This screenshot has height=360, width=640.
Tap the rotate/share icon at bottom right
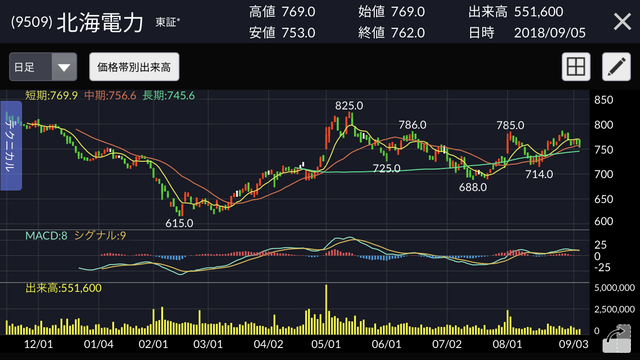pos(616,339)
